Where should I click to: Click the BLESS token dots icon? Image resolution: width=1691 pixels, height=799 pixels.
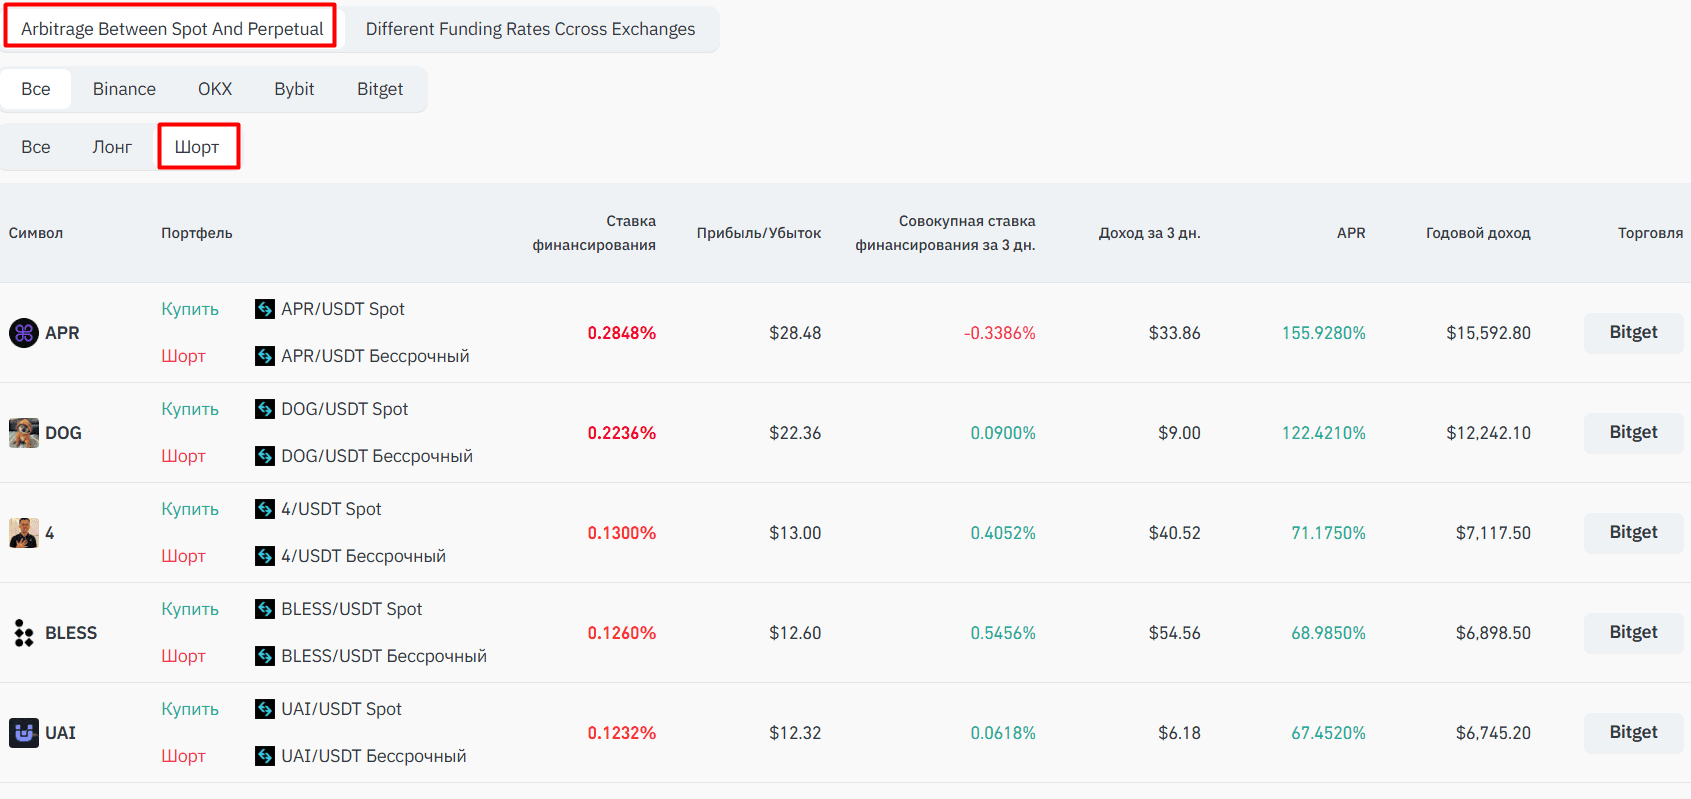[x=24, y=633]
